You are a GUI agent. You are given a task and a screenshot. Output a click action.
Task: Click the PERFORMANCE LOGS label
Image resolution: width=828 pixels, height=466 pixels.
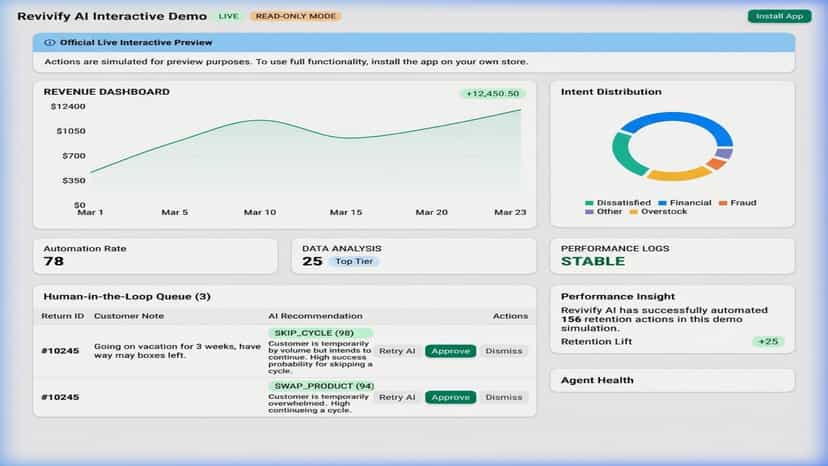click(615, 248)
